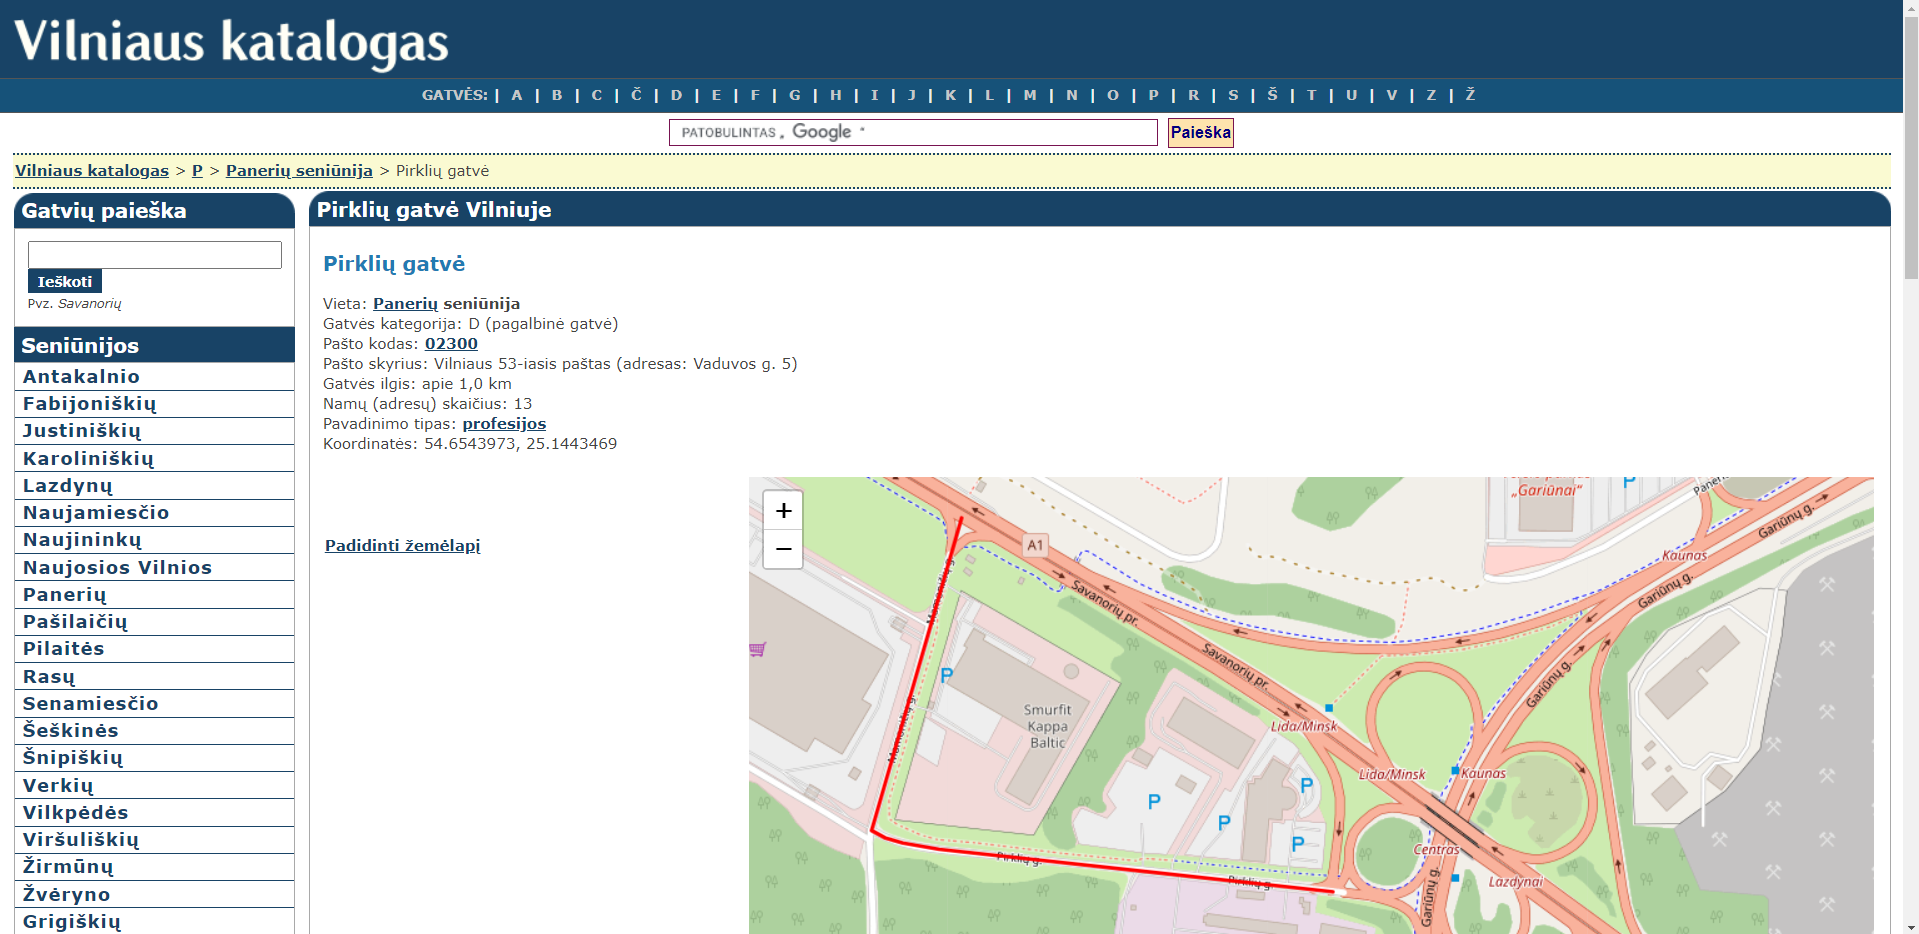Zoom in the map with plus button
This screenshot has width=1919, height=934.
(x=783, y=511)
